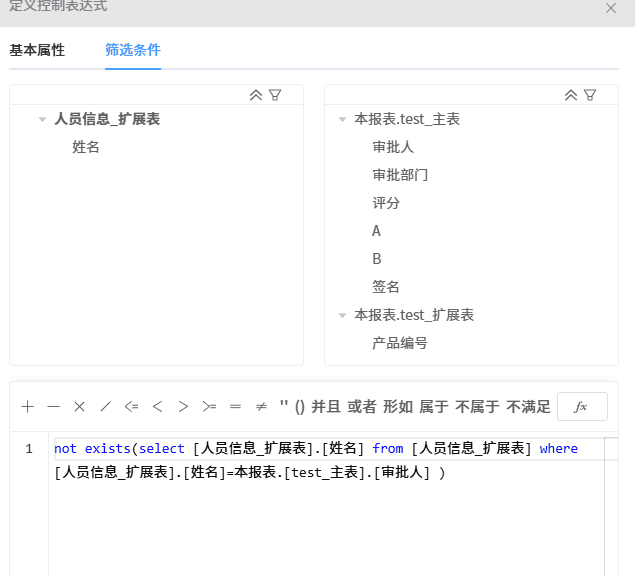
Task: Open filter icon in the right field panel
Action: (590, 95)
